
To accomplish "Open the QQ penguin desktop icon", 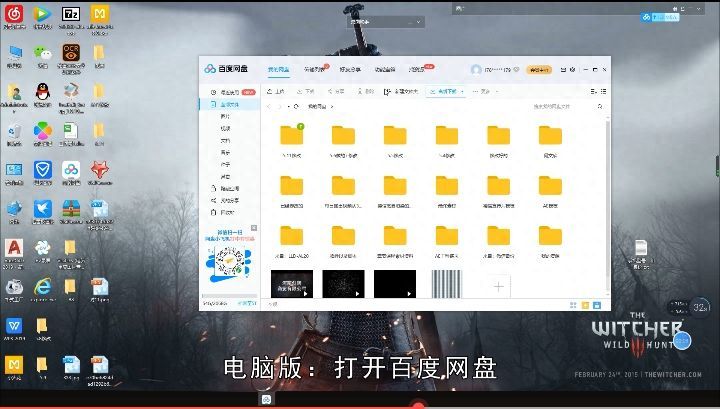I will (x=42, y=92).
